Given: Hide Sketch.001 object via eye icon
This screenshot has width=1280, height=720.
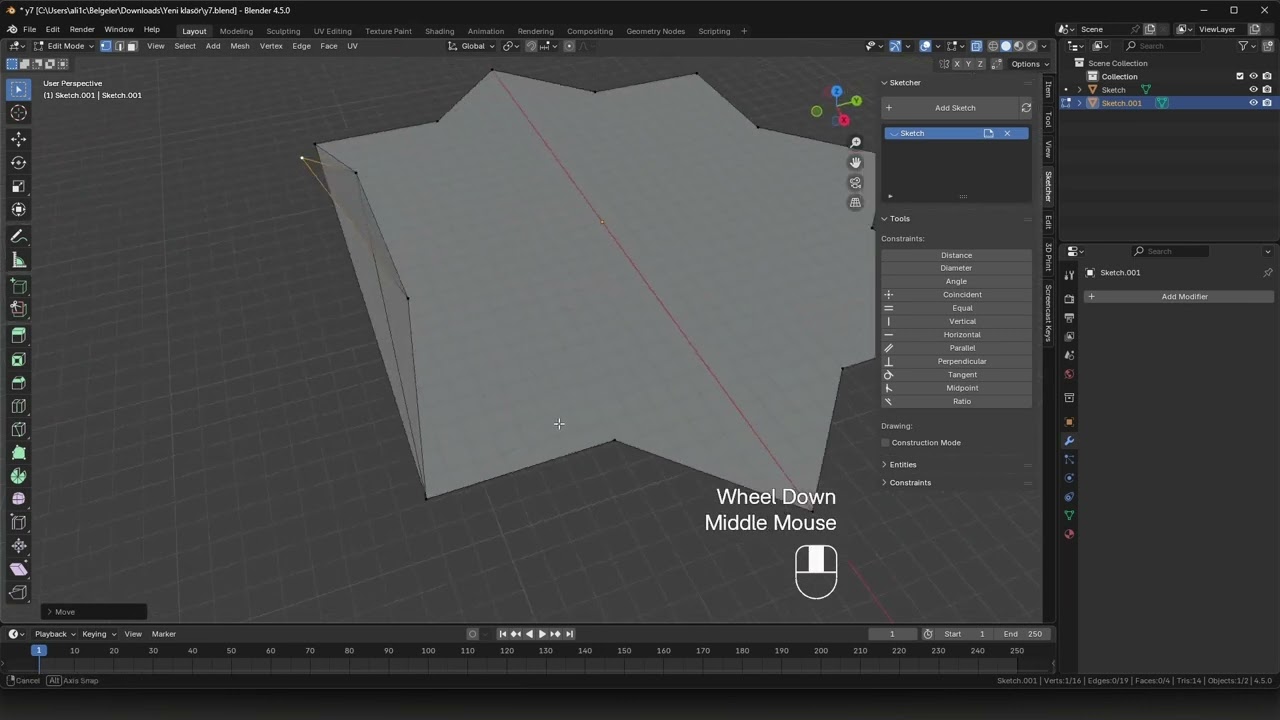Looking at the screenshot, I should tap(1253, 103).
